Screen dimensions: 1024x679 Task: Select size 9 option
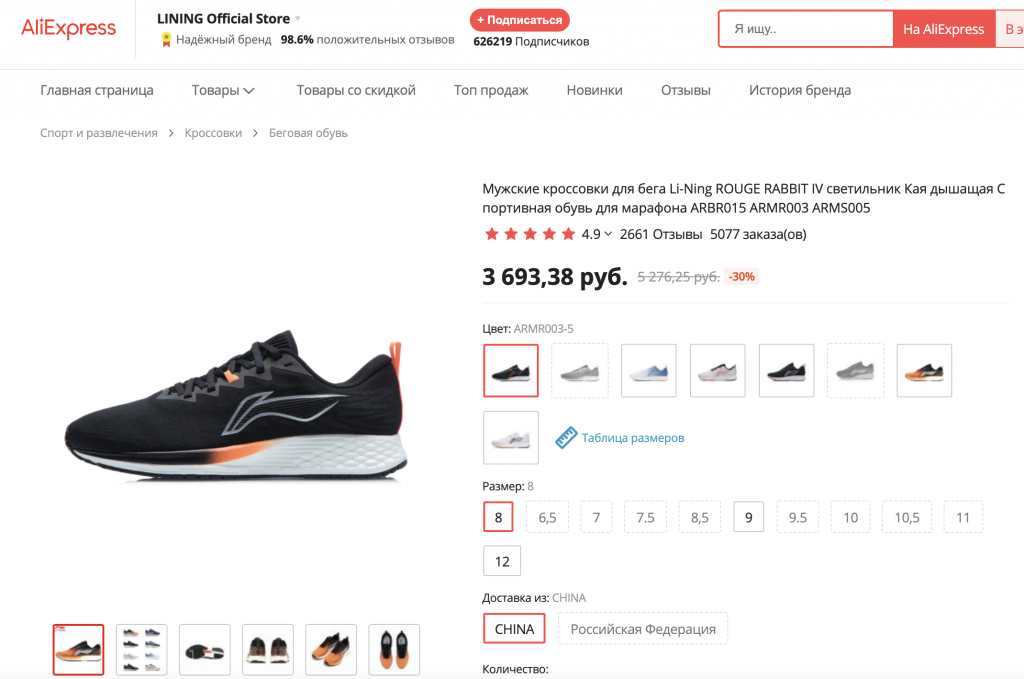point(749,517)
